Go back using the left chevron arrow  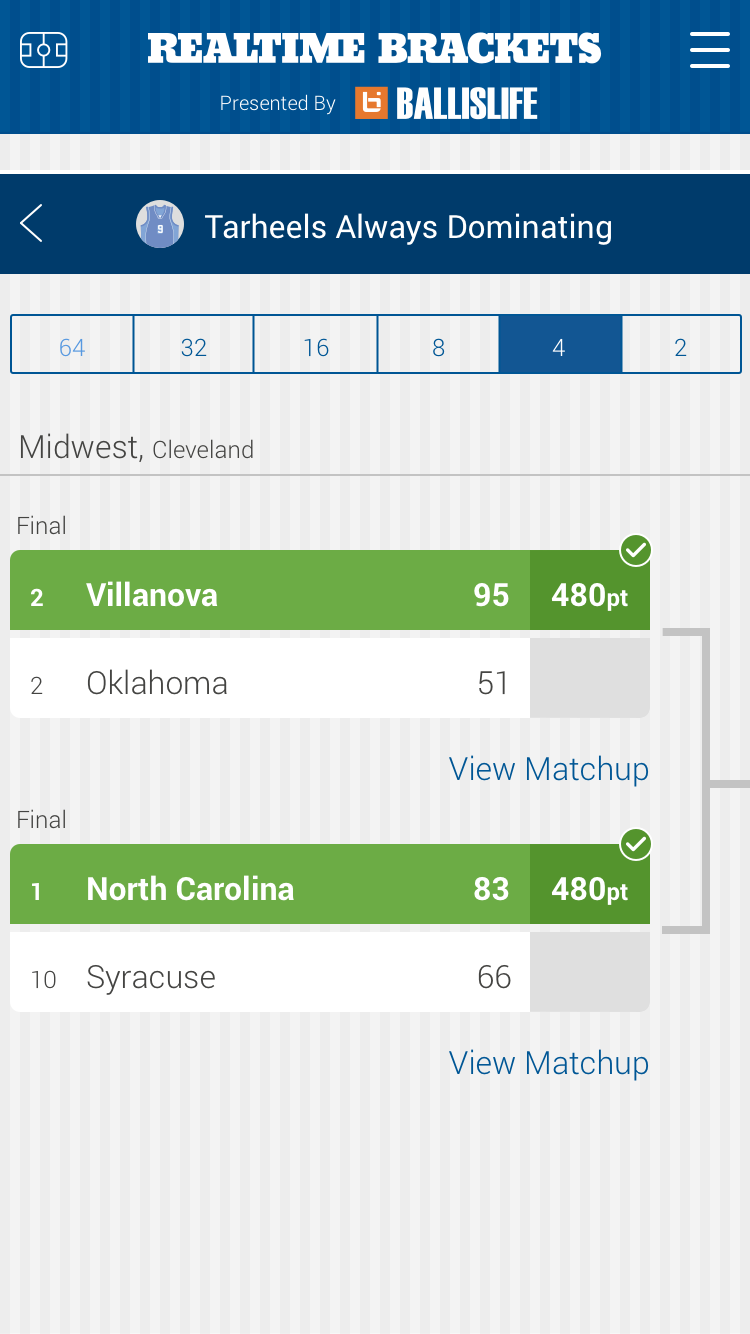(x=32, y=223)
